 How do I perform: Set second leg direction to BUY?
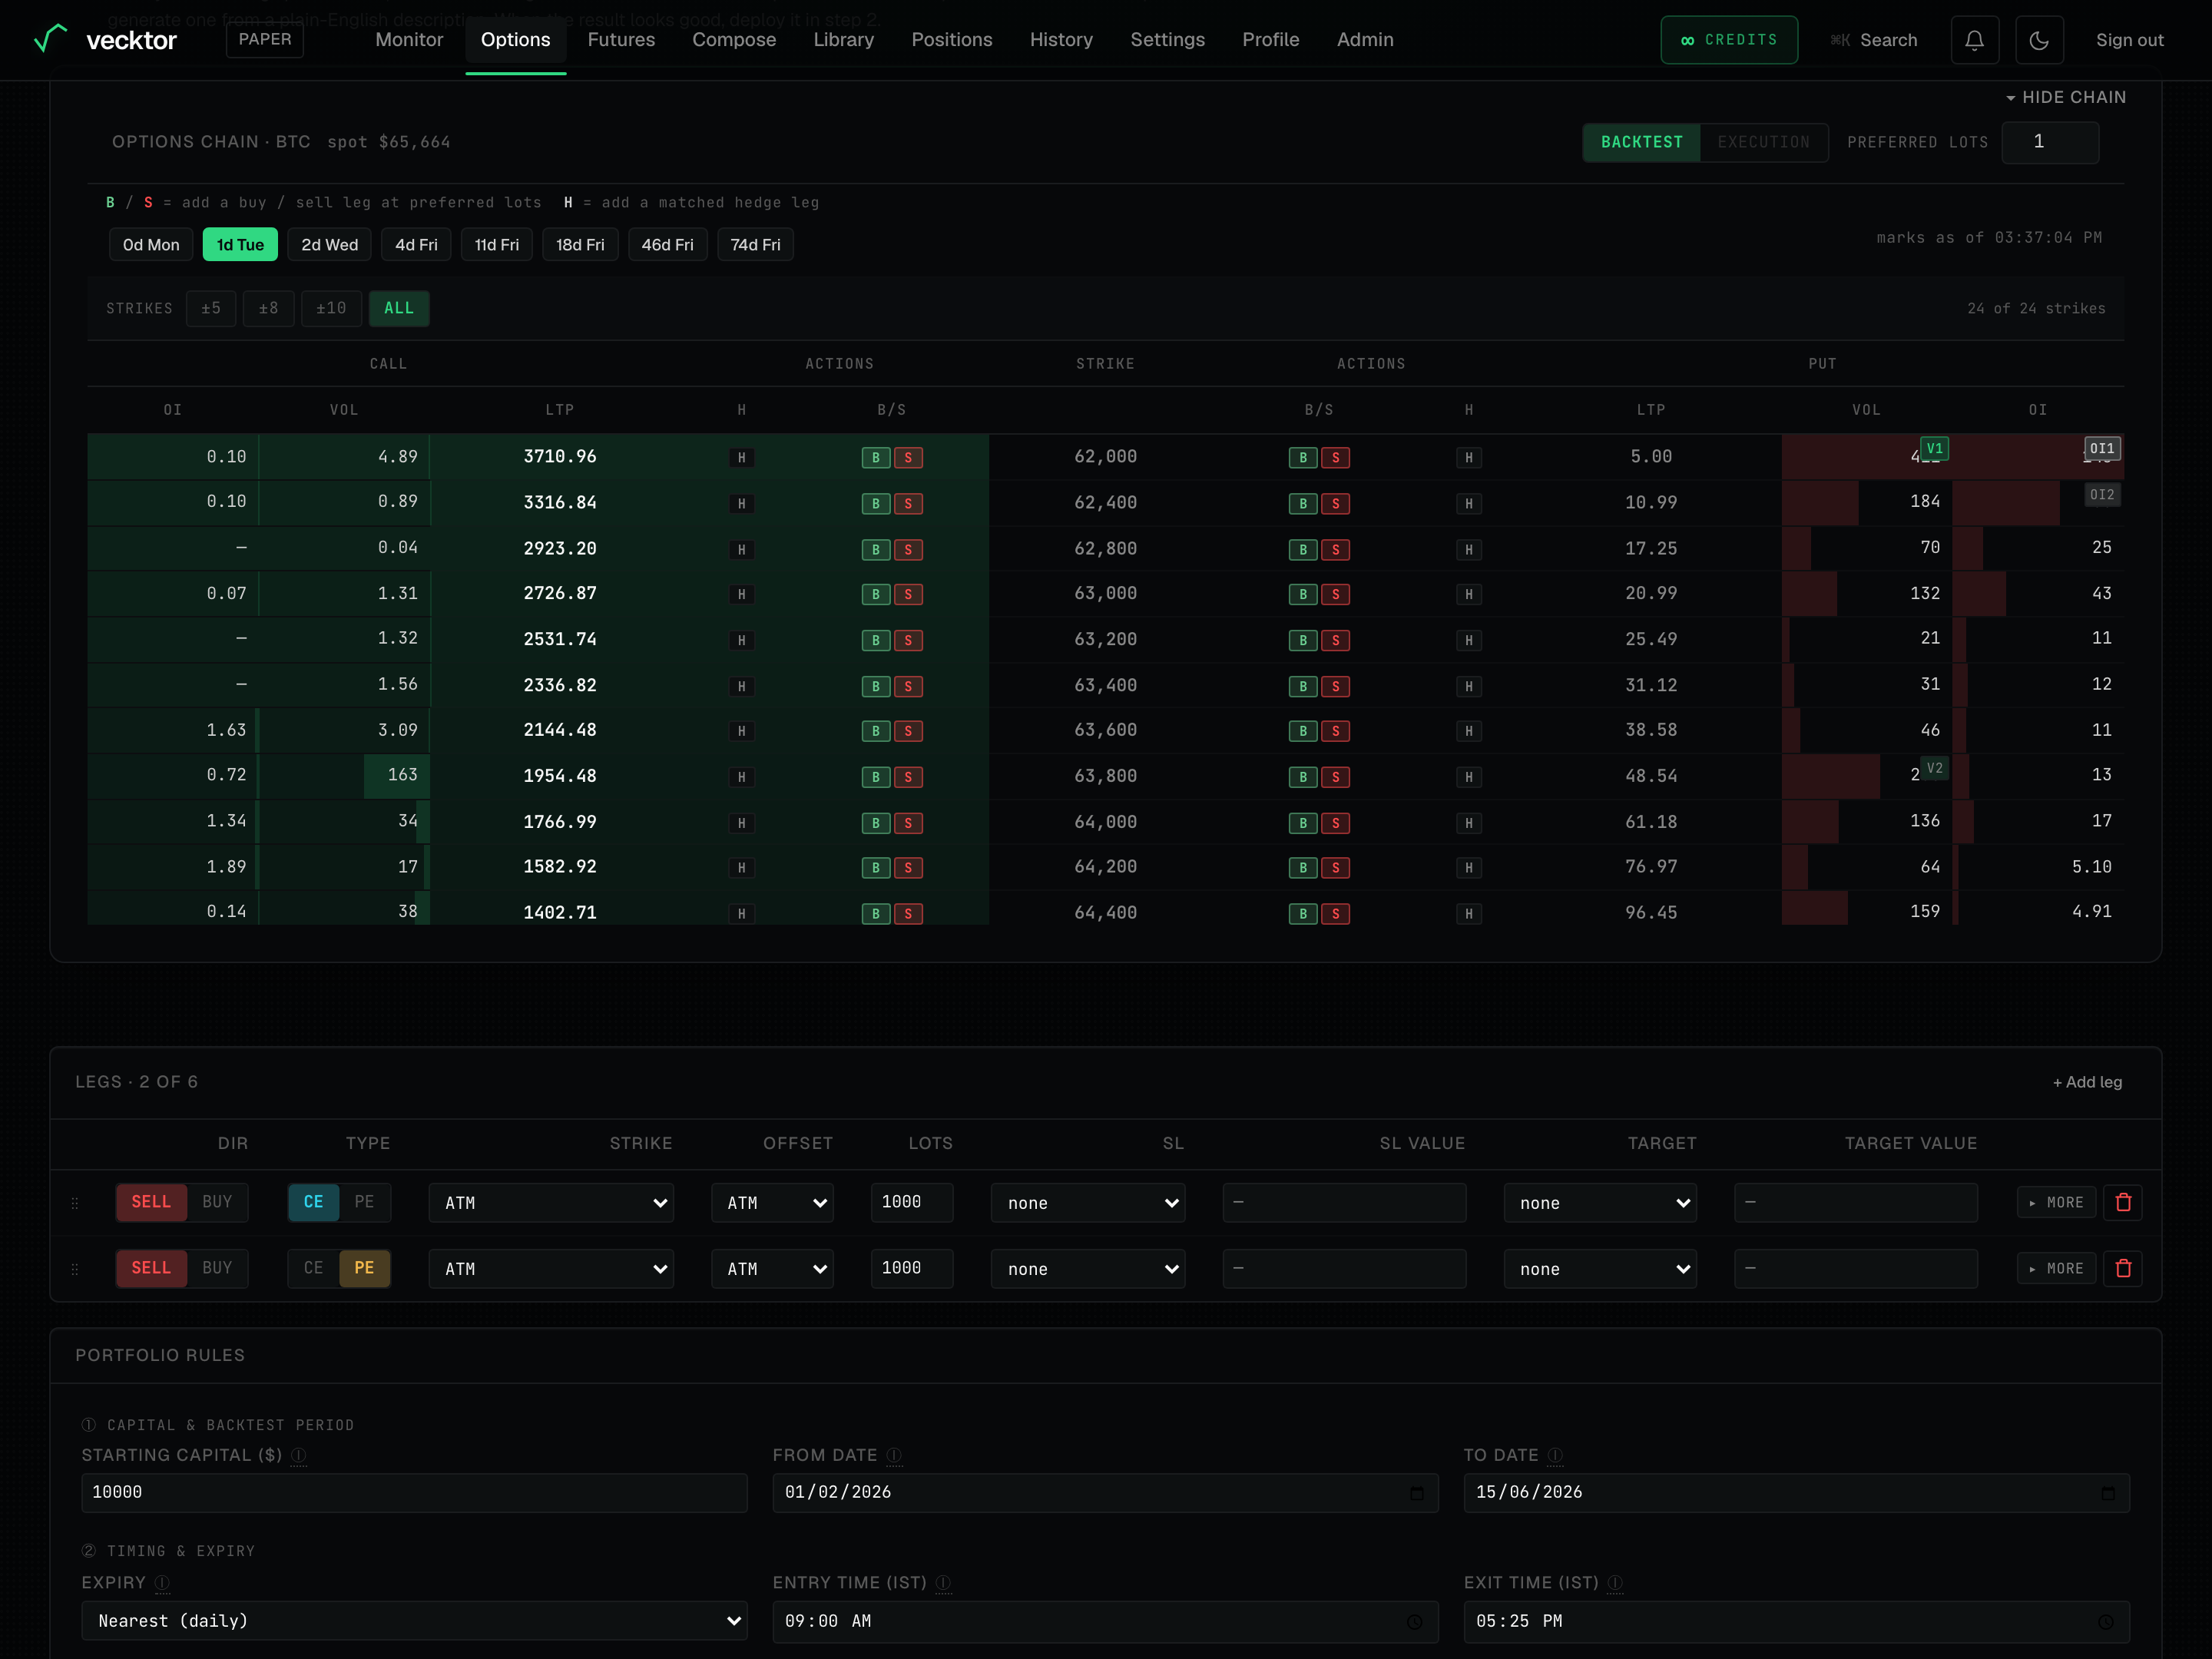pos(217,1268)
